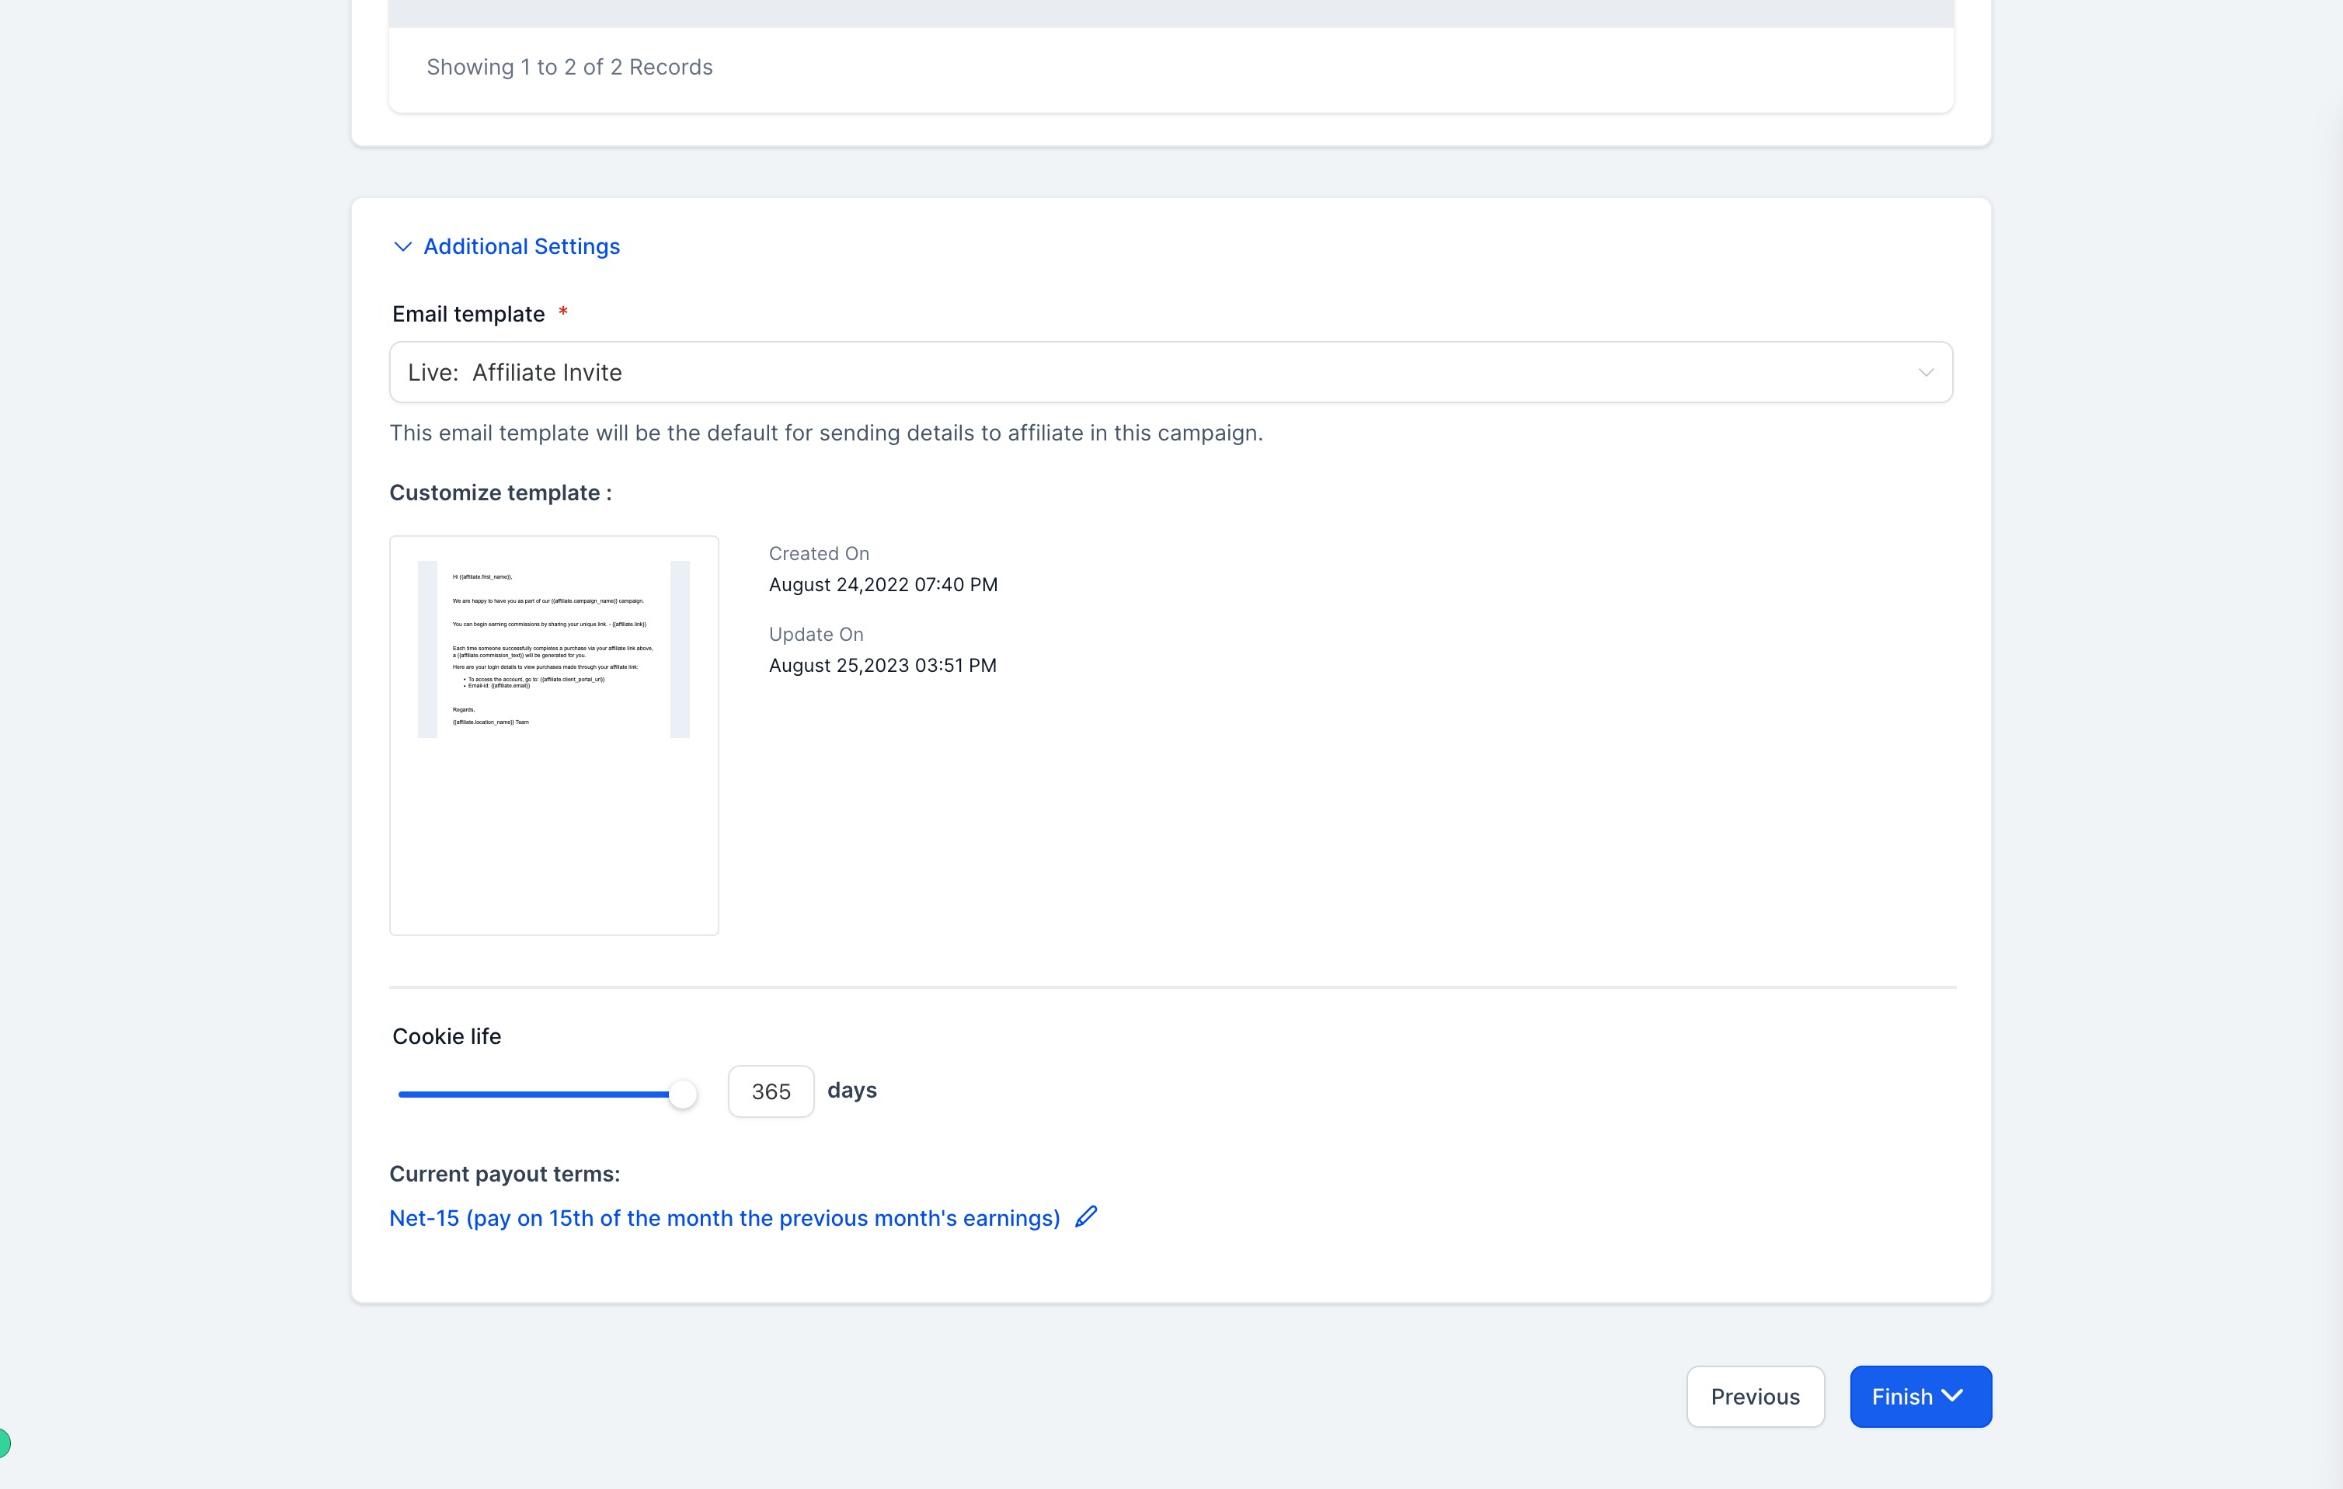Go back with the Previous button
Viewport: 2343px width, 1489px height.
(x=1755, y=1396)
